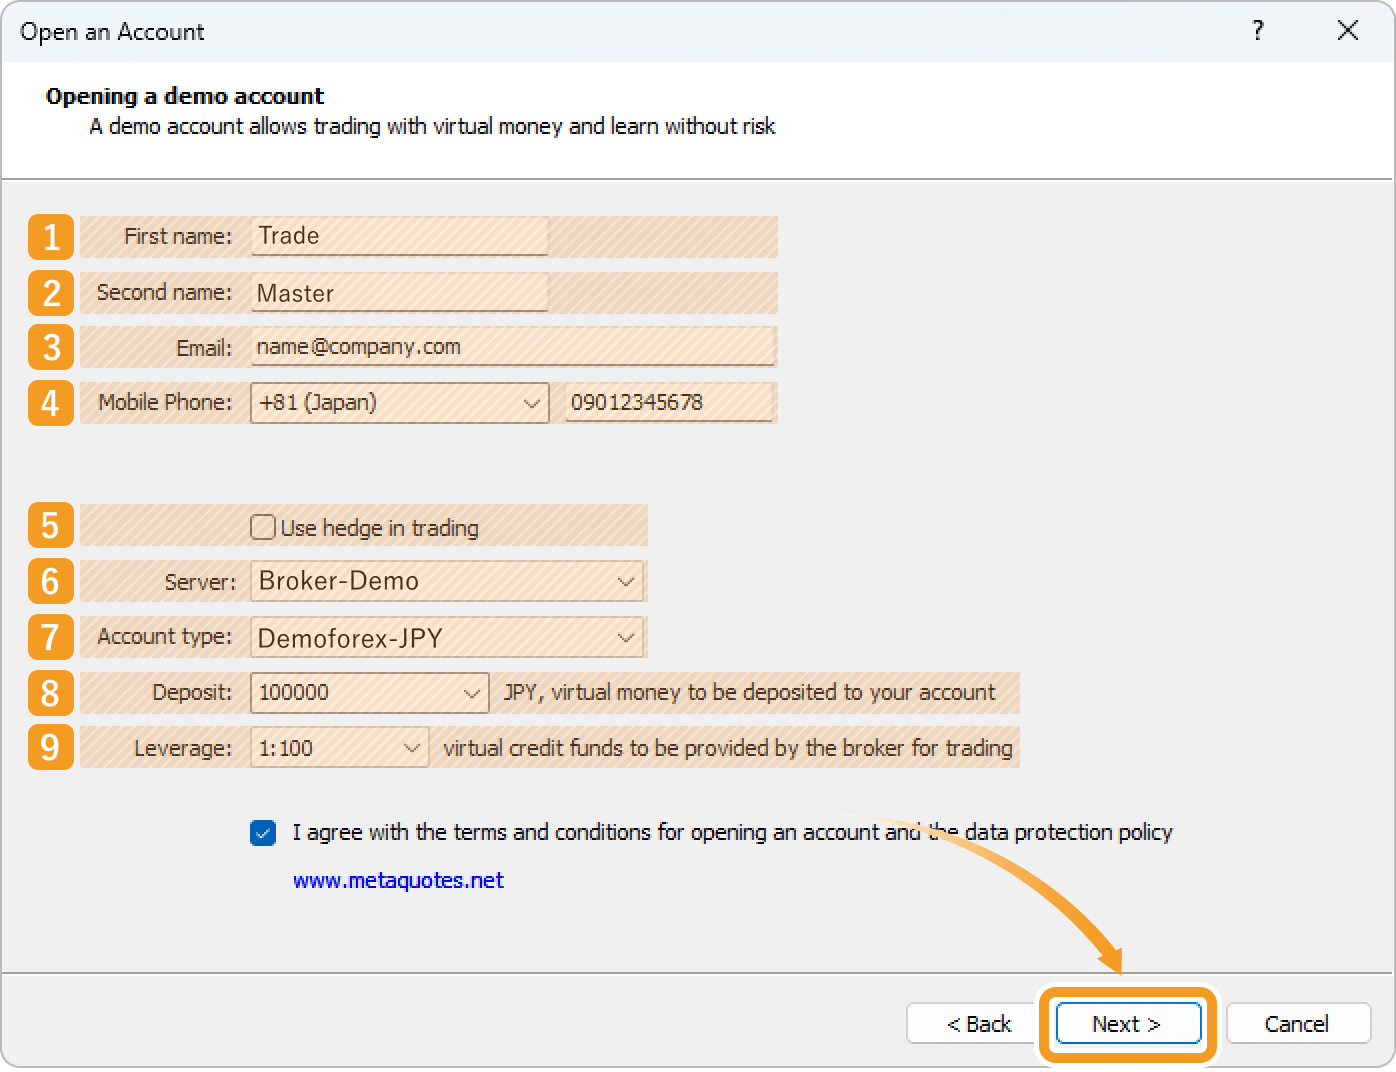Click the 'Leverage:' label

pos(183,749)
